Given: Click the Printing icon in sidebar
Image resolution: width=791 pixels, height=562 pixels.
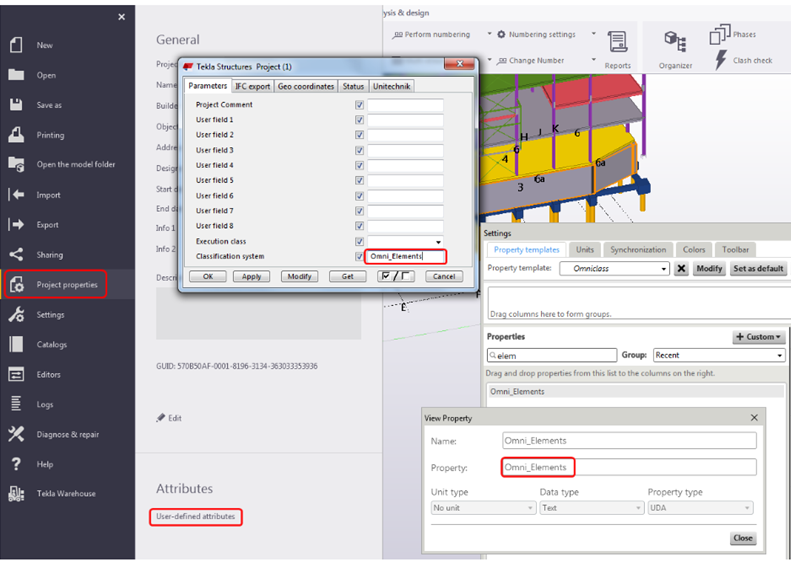Looking at the screenshot, I should click(x=16, y=135).
